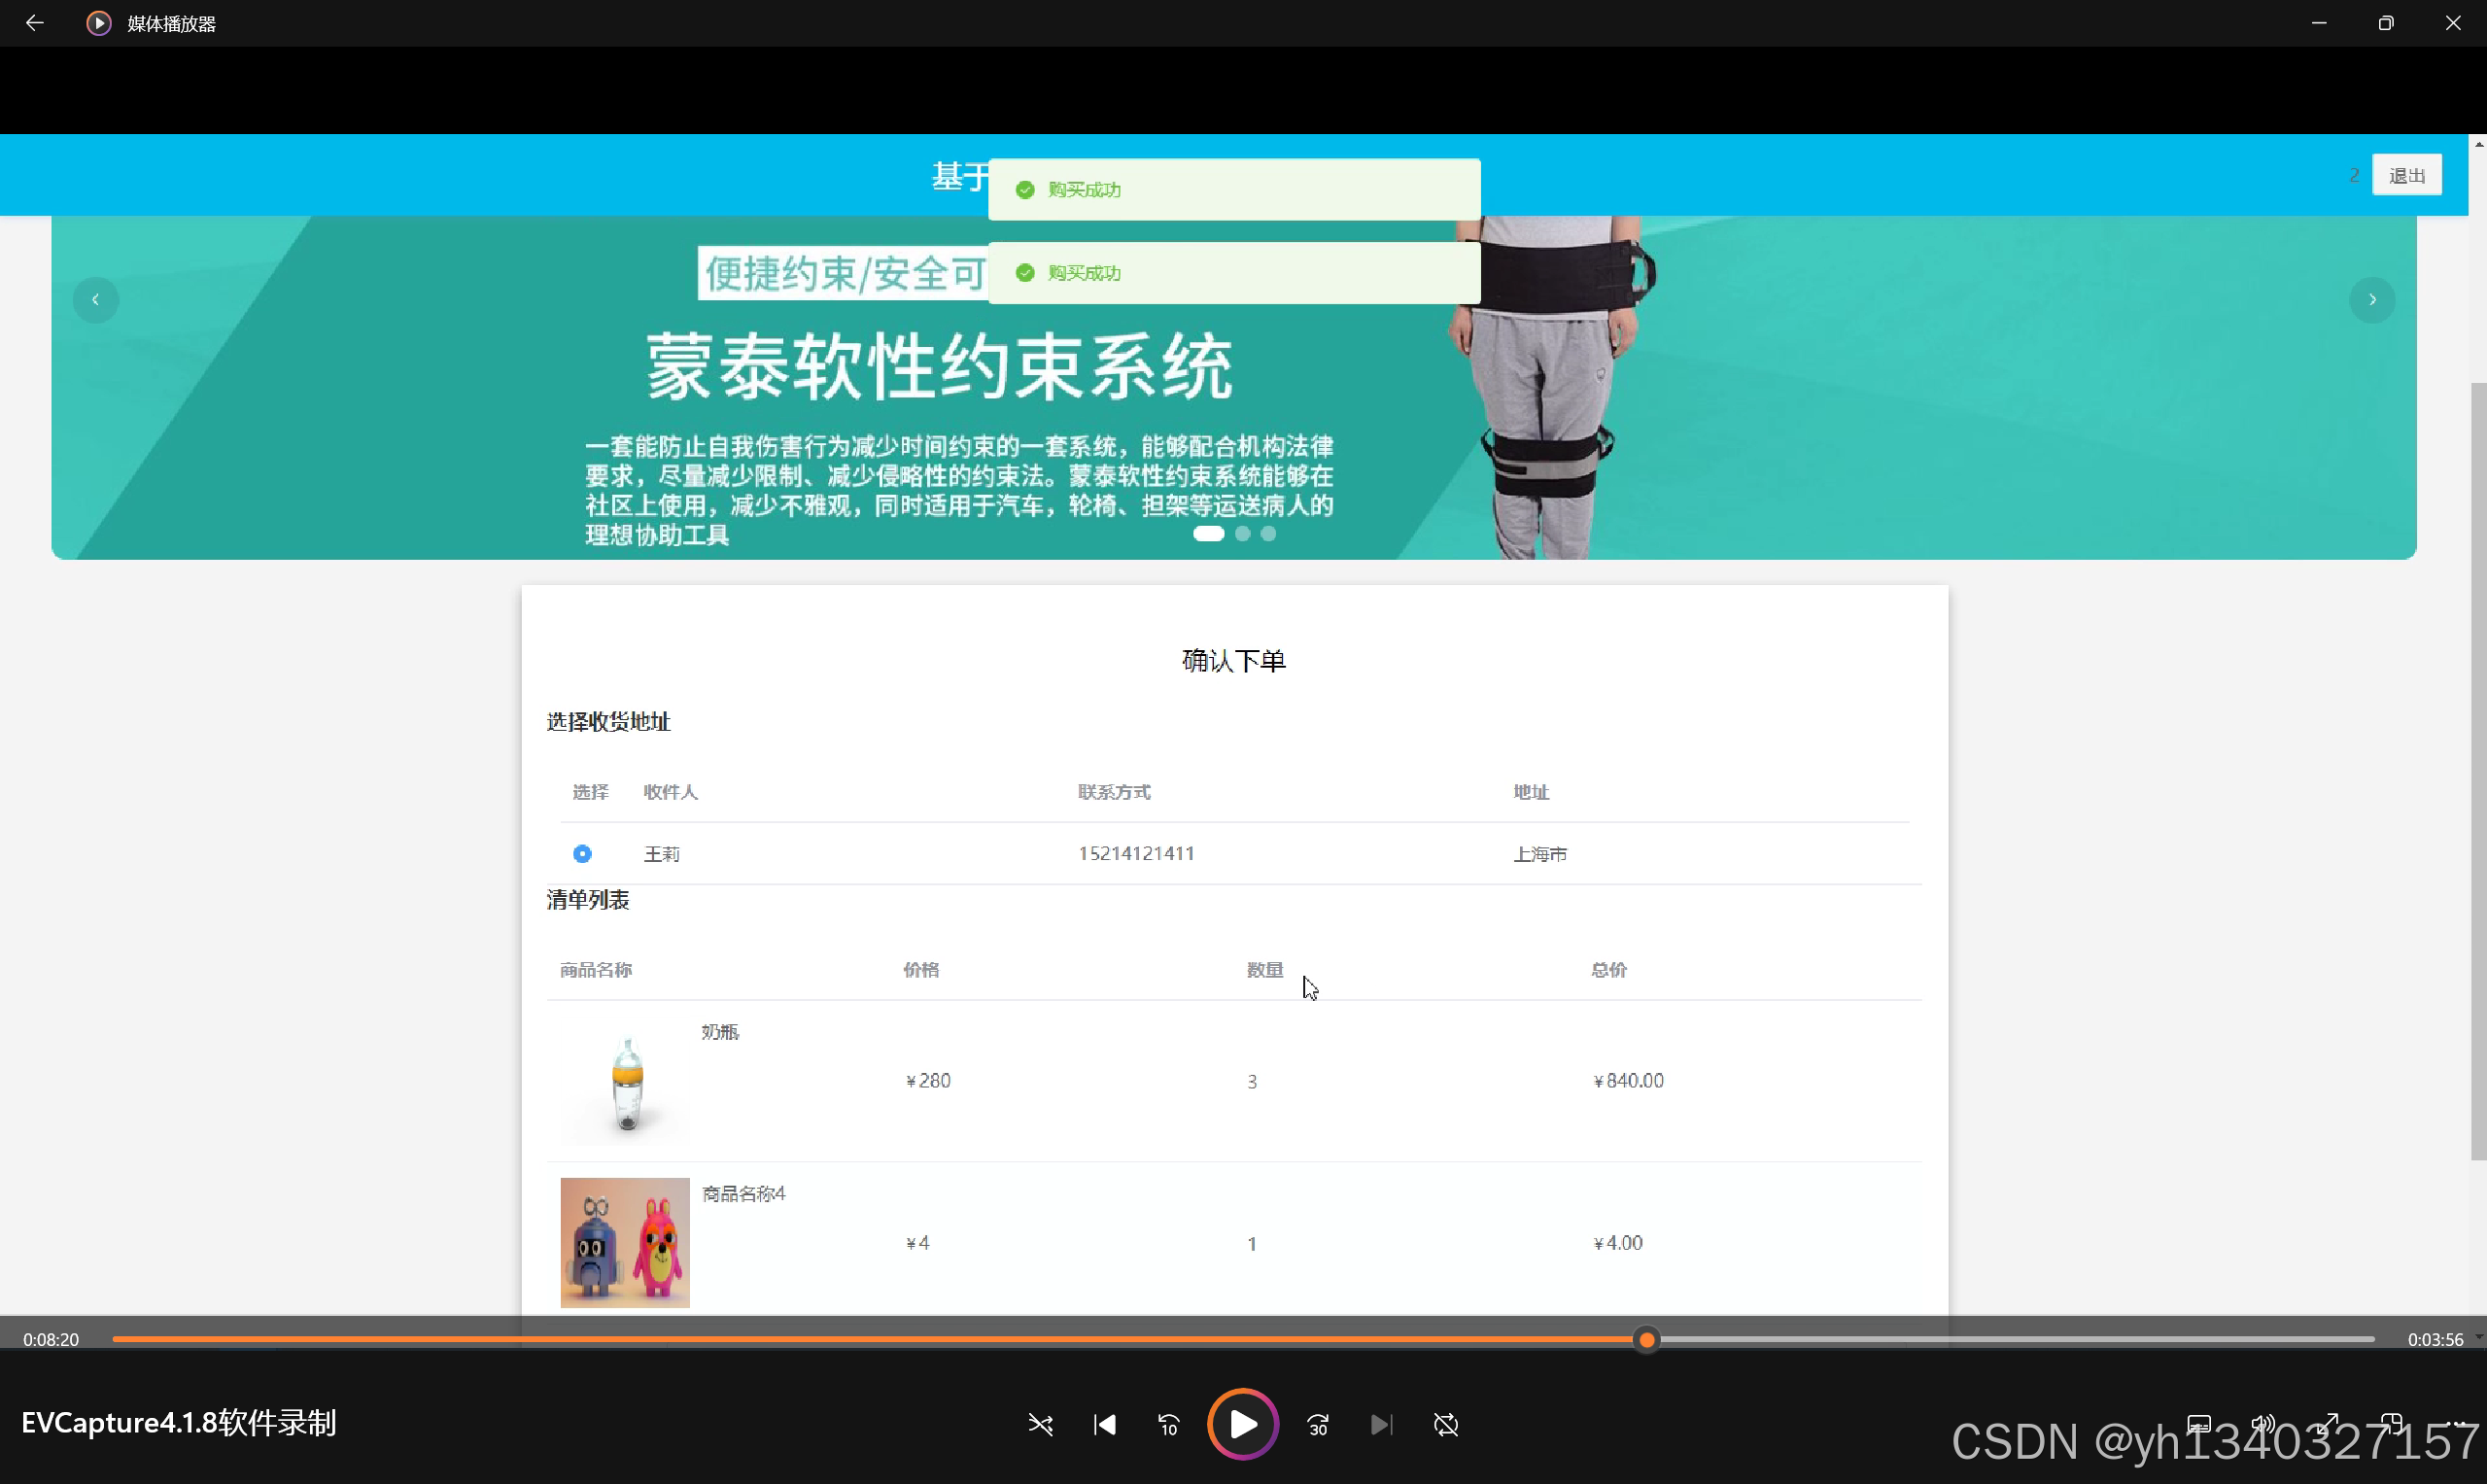Open the volume control

coord(2264,1425)
